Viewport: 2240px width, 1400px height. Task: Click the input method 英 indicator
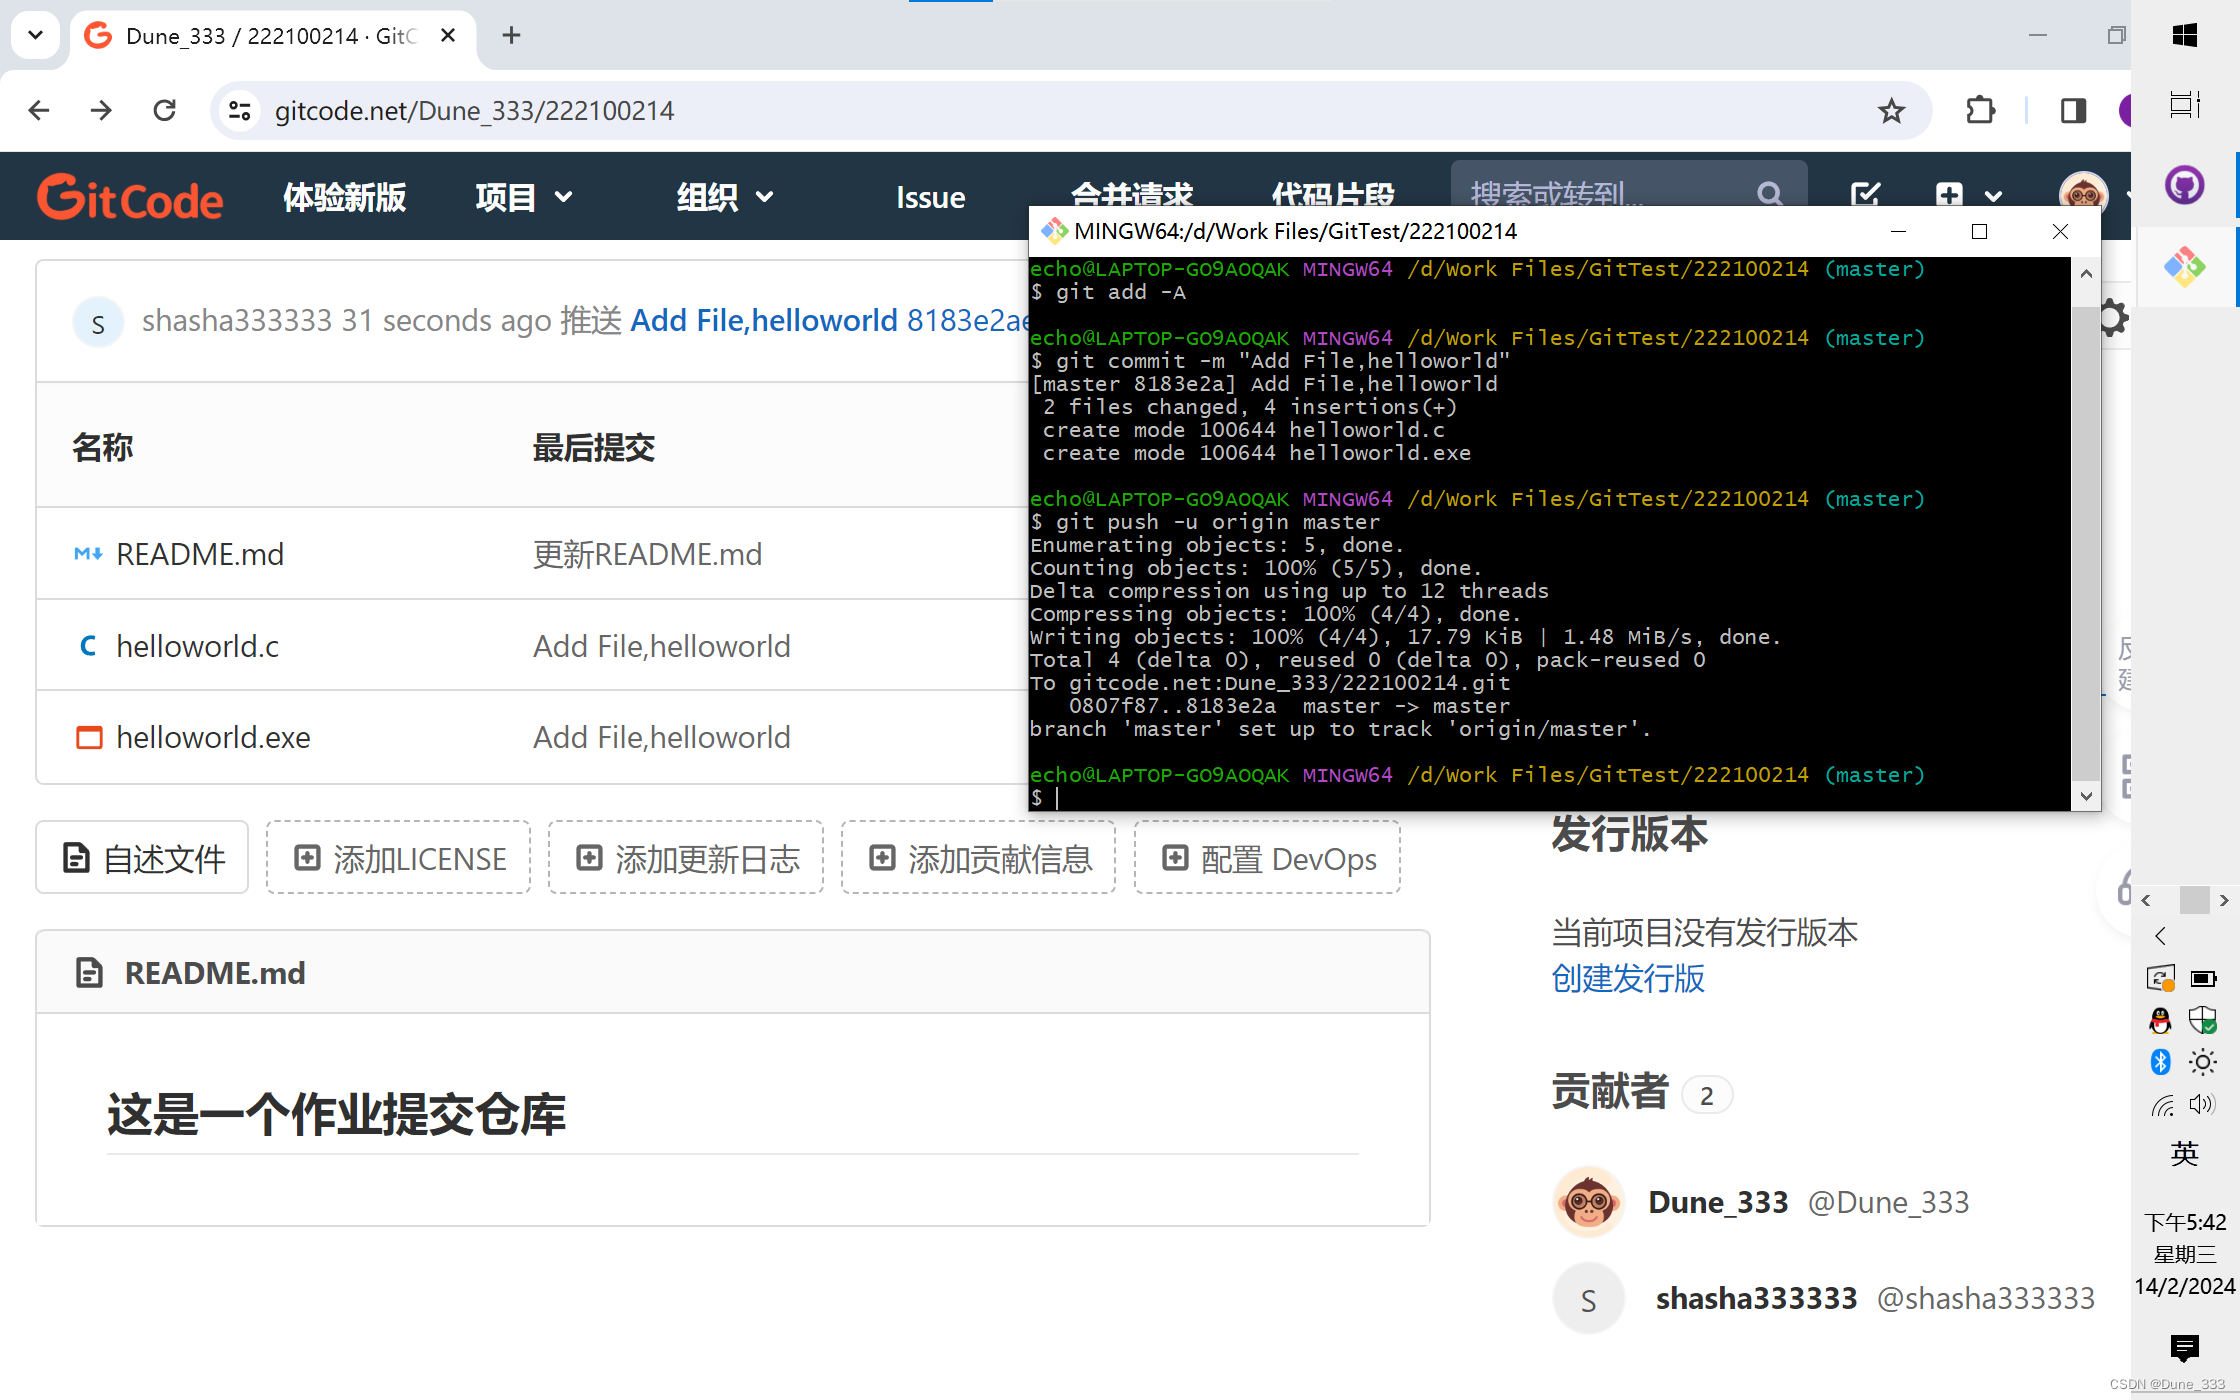[x=2184, y=1153]
